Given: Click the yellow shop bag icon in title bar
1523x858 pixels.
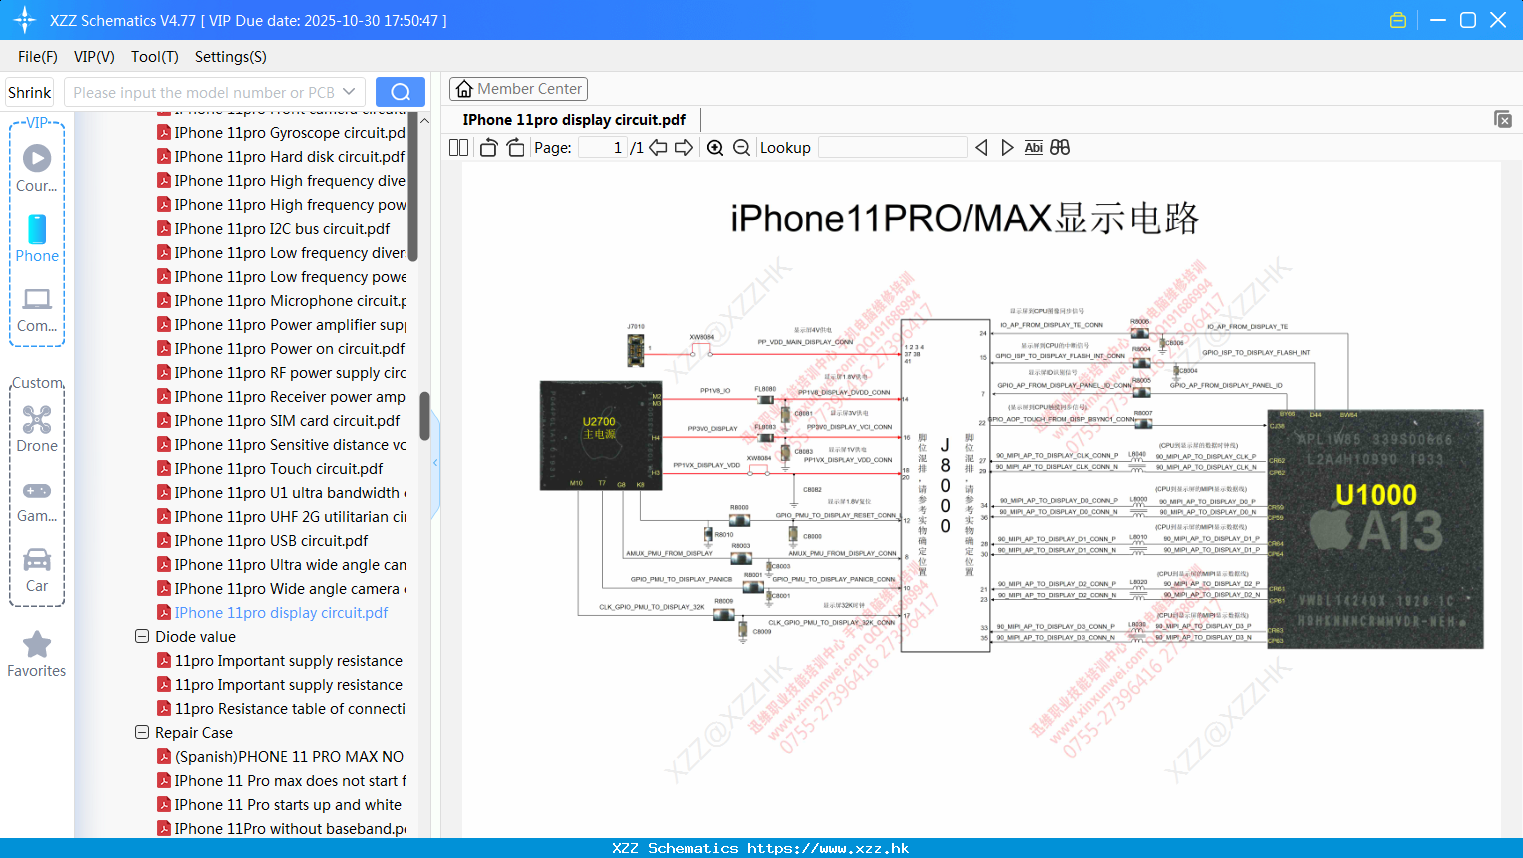Looking at the screenshot, I should [x=1398, y=20].
